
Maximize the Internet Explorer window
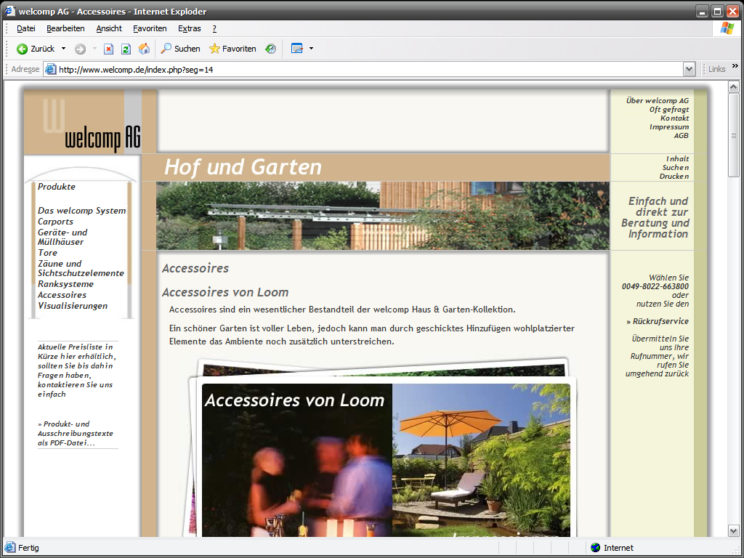pos(717,11)
